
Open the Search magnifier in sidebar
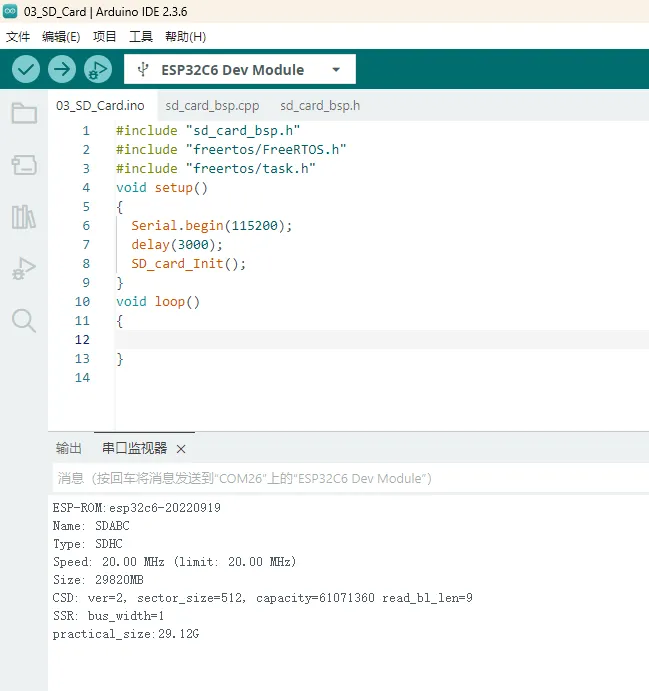pyautogui.click(x=24, y=320)
